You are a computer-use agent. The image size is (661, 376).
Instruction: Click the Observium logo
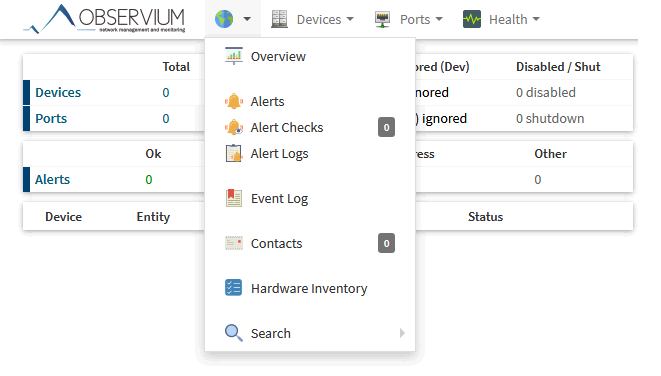coord(105,19)
